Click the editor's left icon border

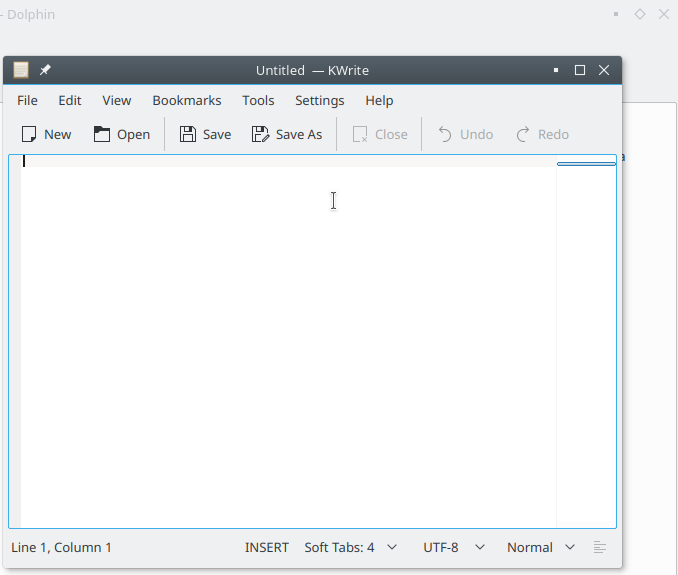[15, 342]
